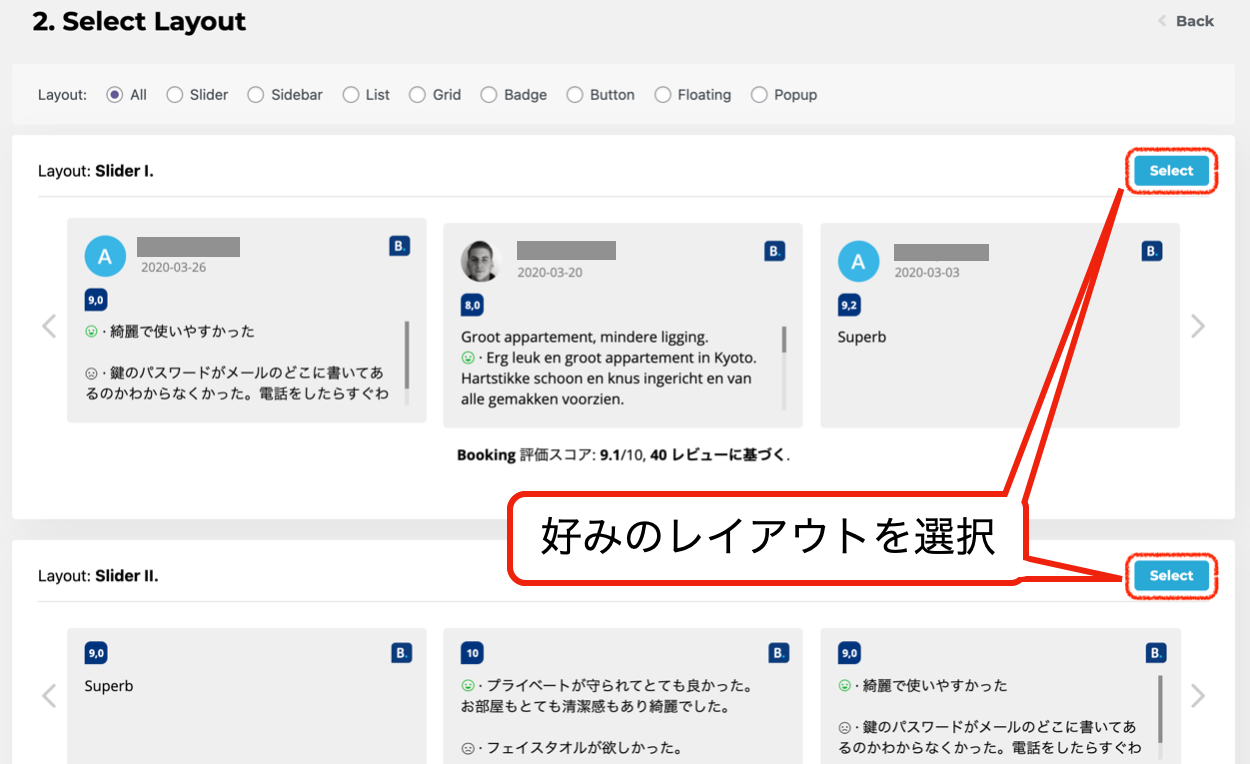Select the Sidebar layout radio option
Screen dimensions: 1250x764
(x=255, y=95)
